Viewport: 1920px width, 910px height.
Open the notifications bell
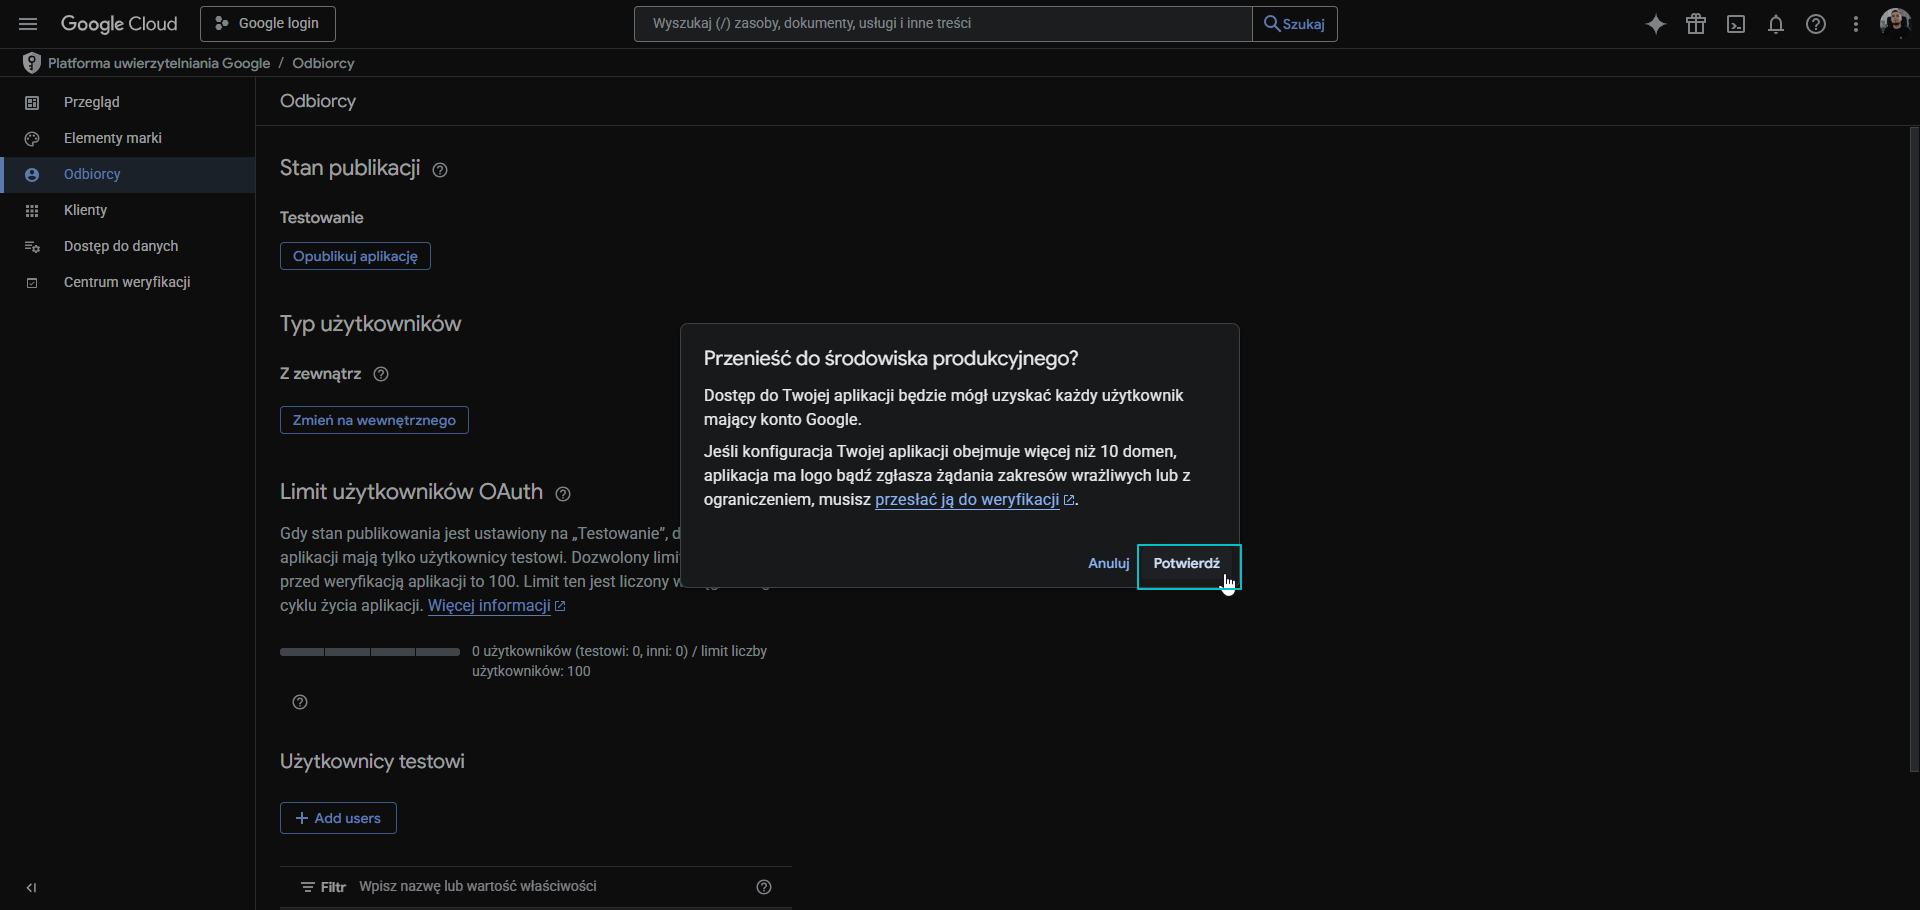1776,24
